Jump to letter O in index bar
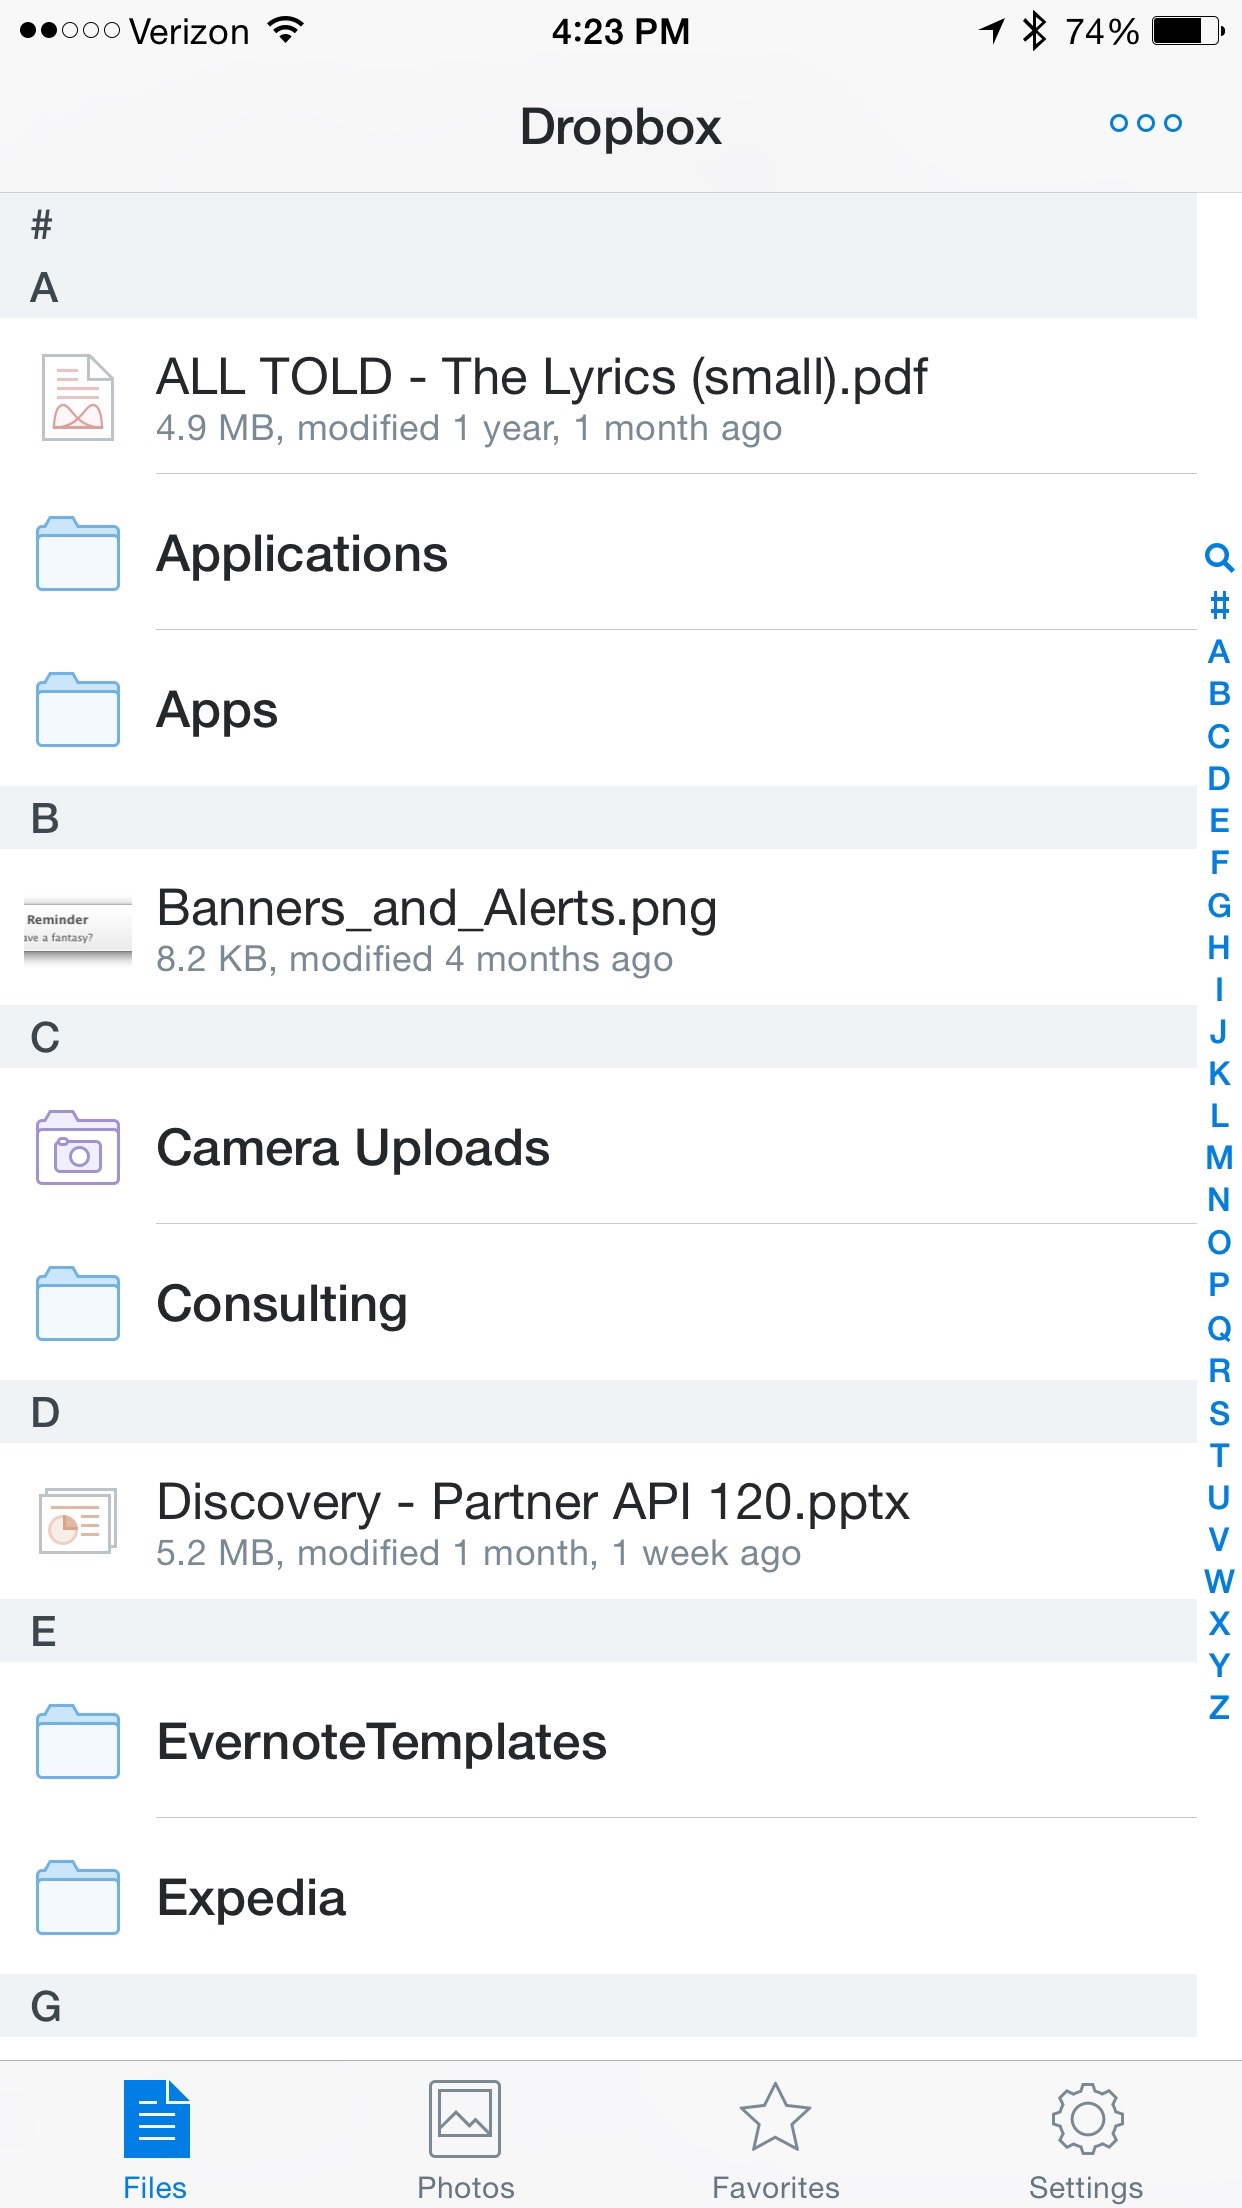The height and width of the screenshot is (2208, 1242). [1219, 1243]
